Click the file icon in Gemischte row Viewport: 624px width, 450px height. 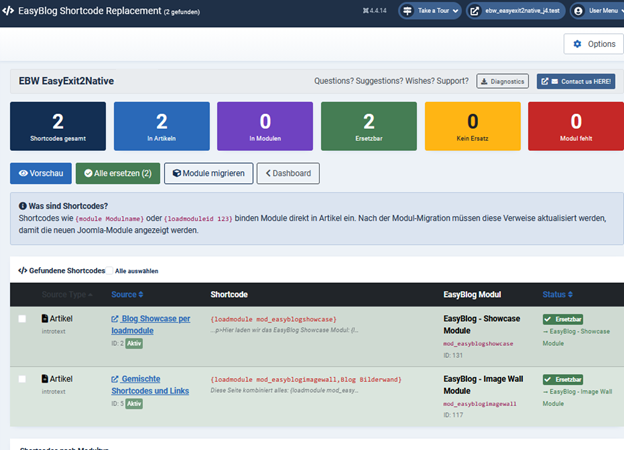pos(45,378)
